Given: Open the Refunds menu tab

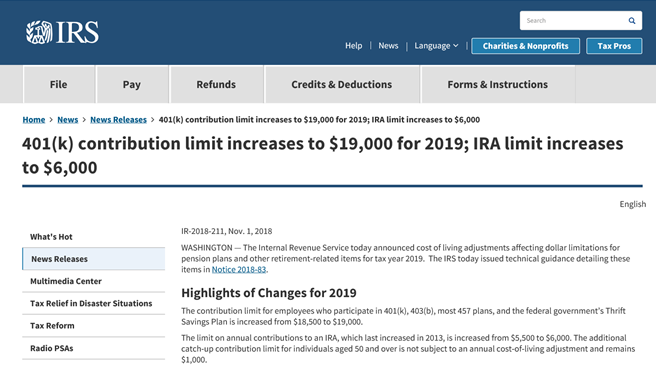Looking at the screenshot, I should click(x=216, y=84).
